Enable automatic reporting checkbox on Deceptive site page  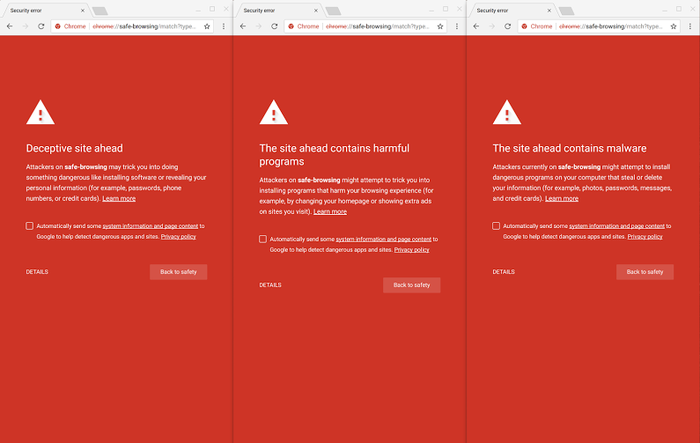(x=29, y=226)
